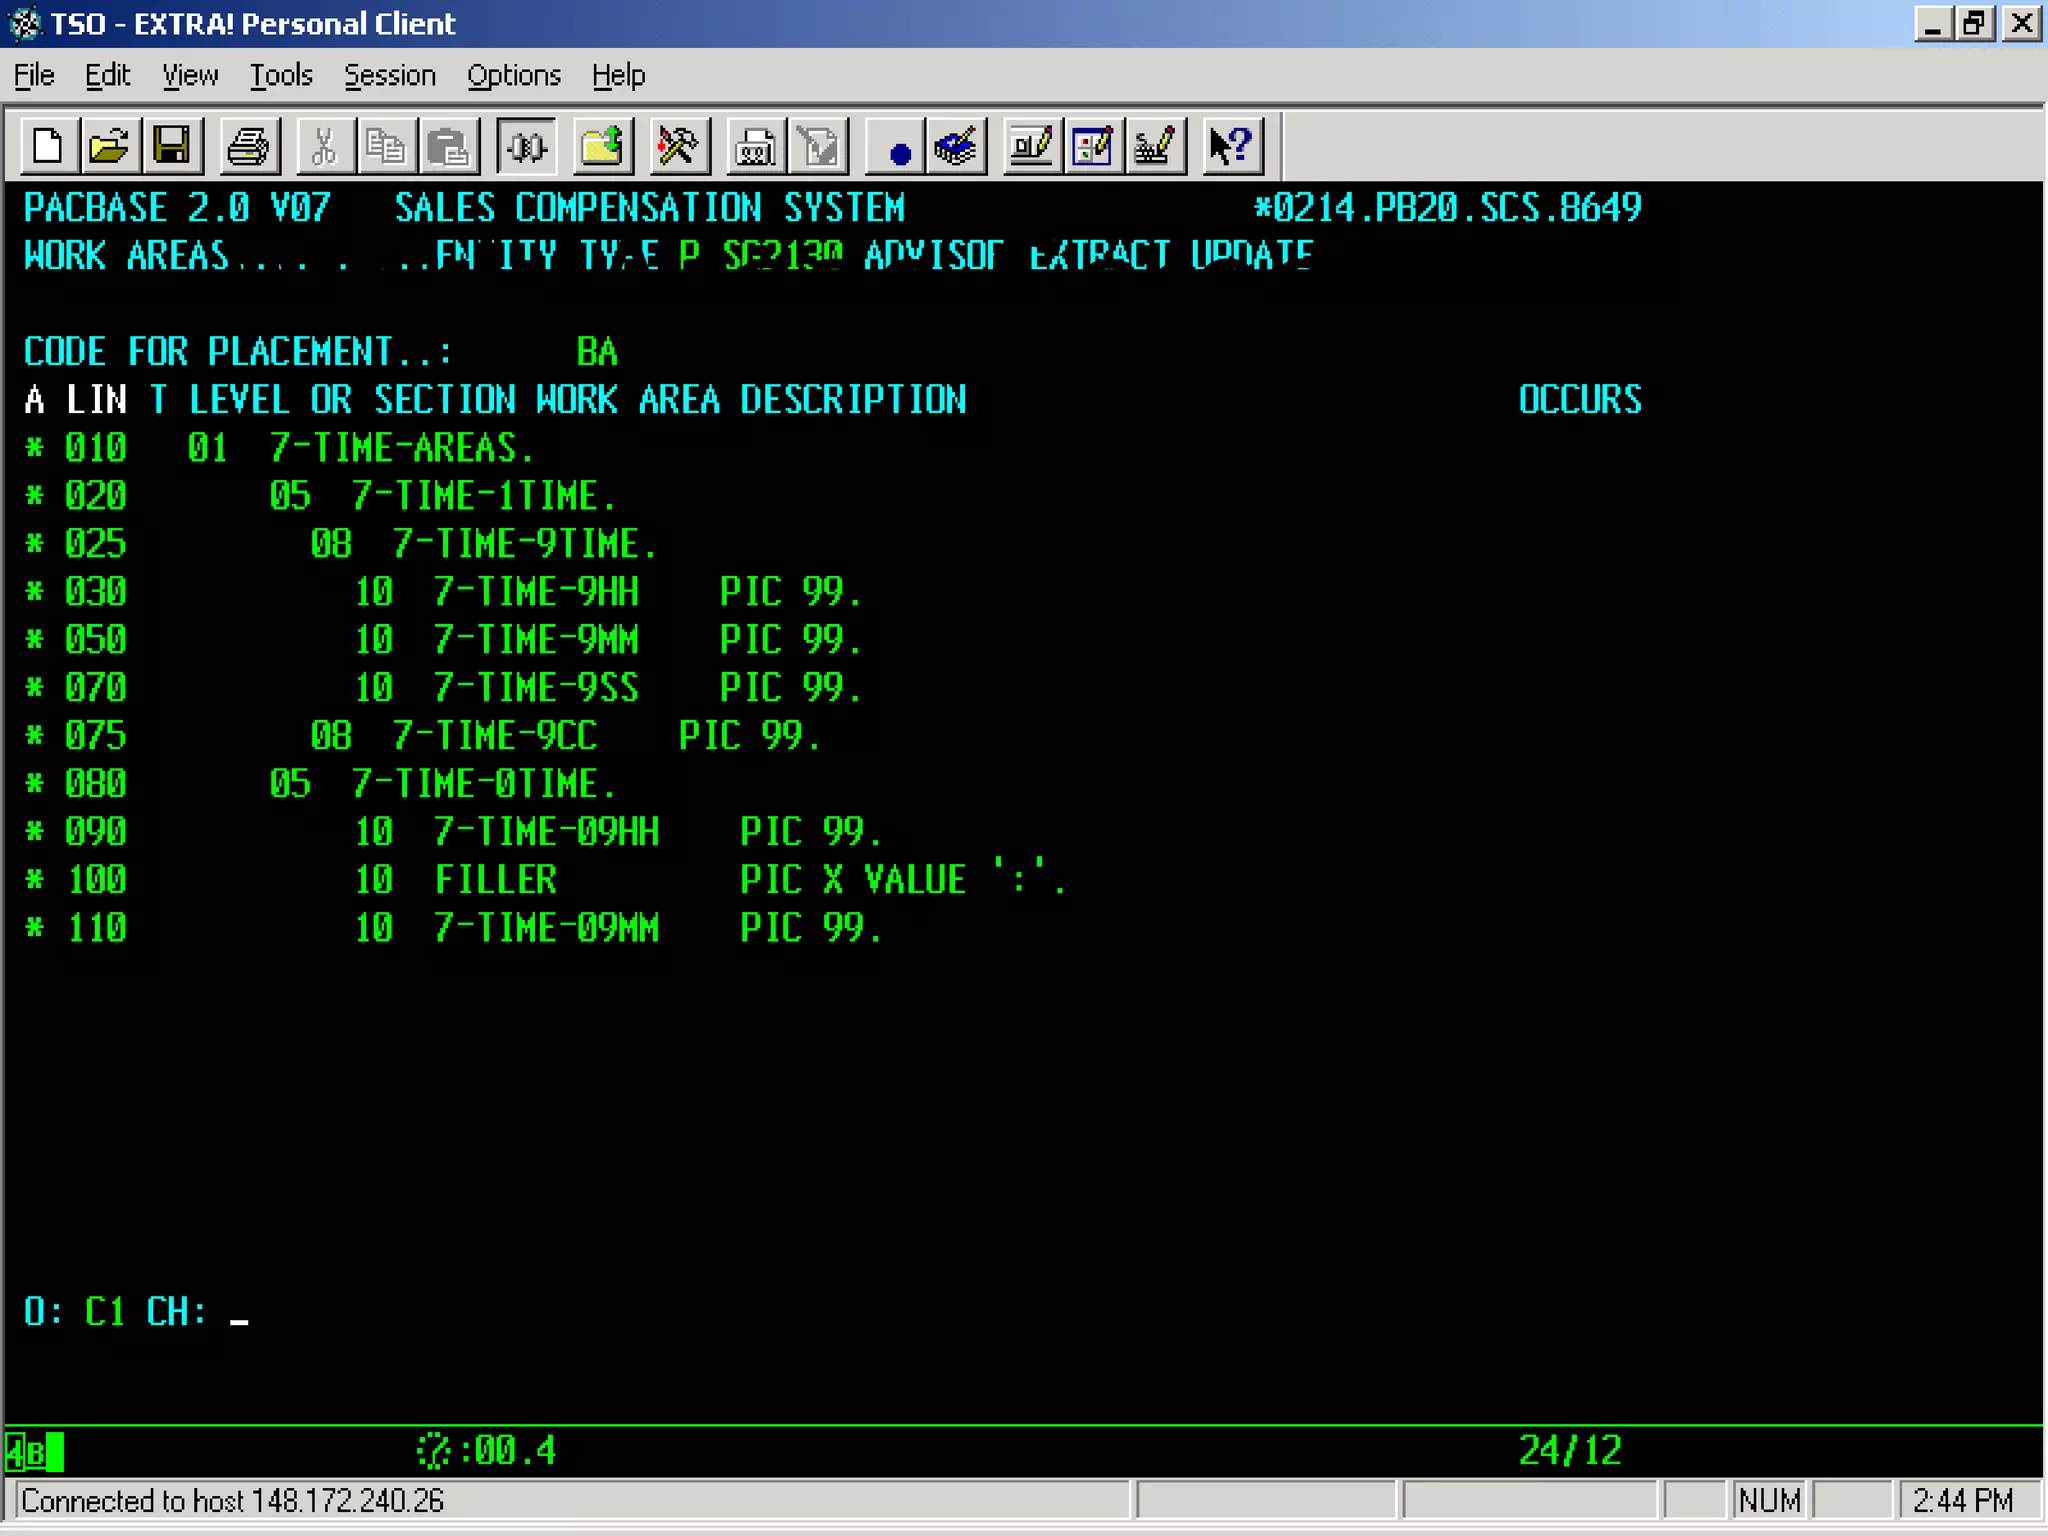
Task: Click FILLER on line 100
Action: pos(495,880)
